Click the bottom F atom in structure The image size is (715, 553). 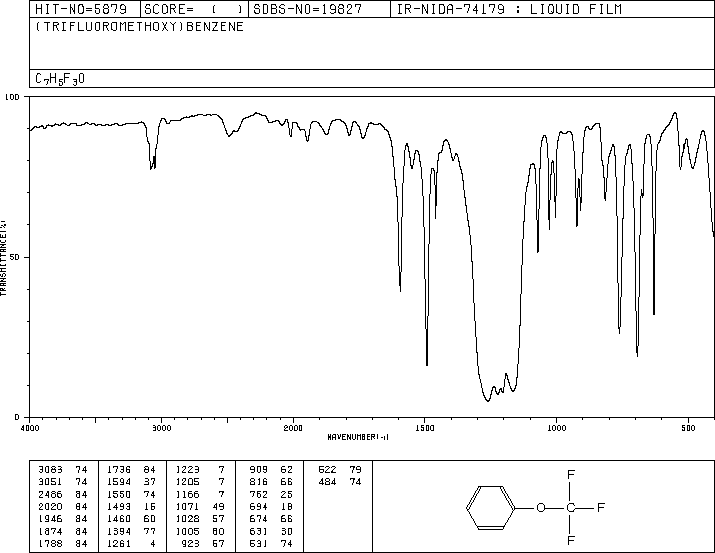click(x=570, y=541)
